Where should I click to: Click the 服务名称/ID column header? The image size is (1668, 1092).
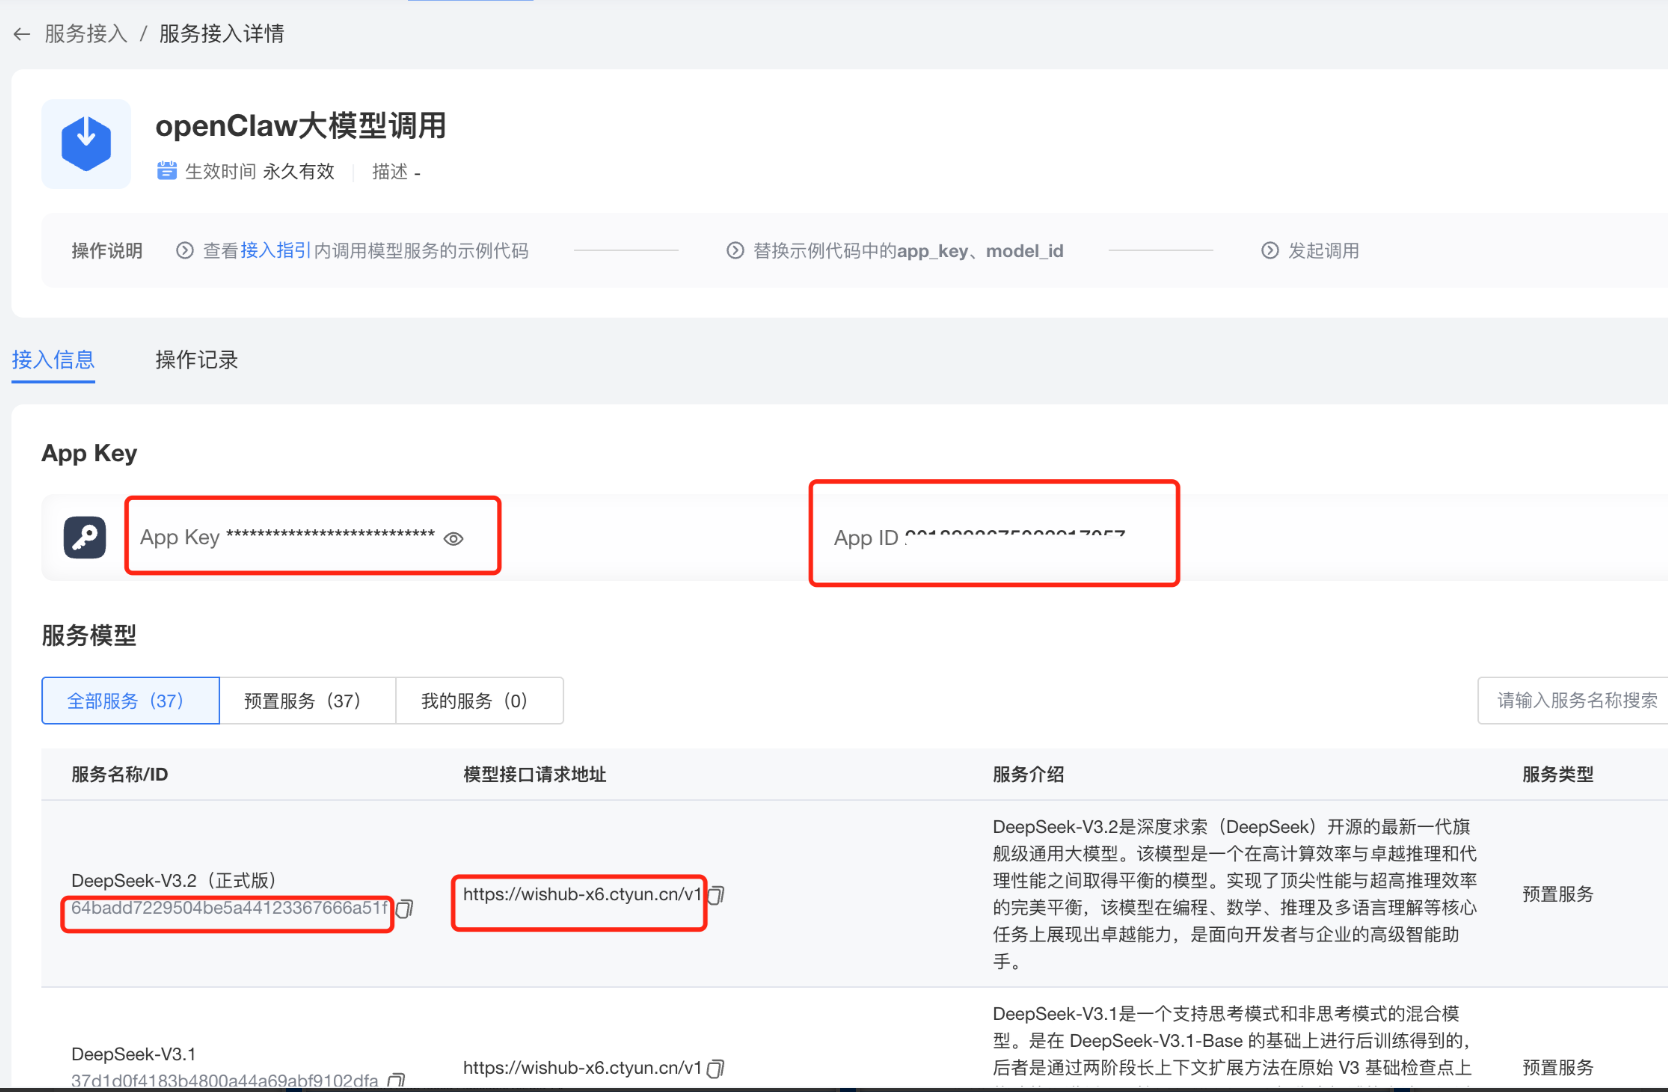click(120, 774)
